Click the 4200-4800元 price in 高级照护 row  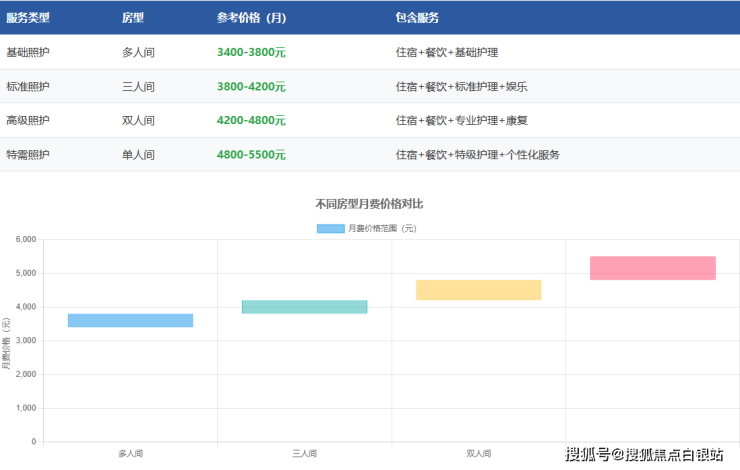click(251, 121)
